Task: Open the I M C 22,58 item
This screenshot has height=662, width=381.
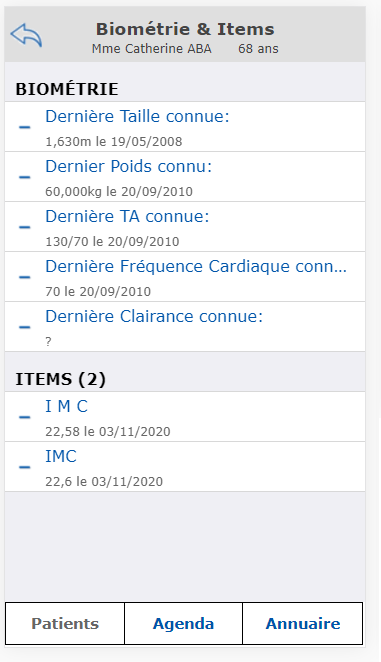Action: pos(185,417)
